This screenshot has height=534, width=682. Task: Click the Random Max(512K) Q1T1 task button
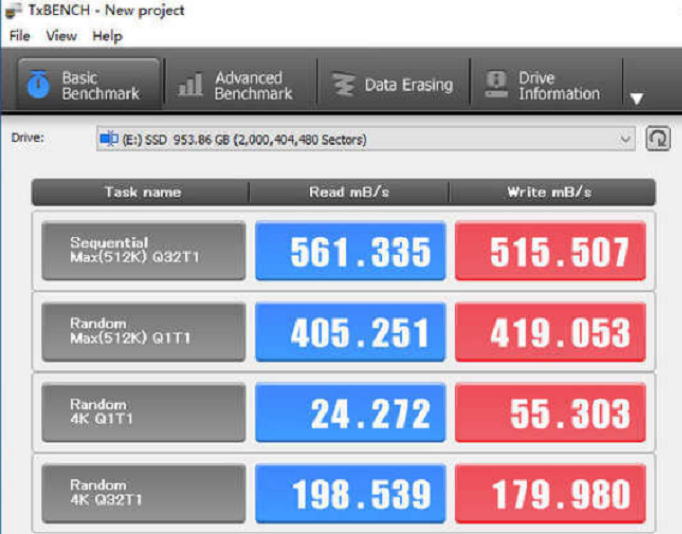click(143, 332)
